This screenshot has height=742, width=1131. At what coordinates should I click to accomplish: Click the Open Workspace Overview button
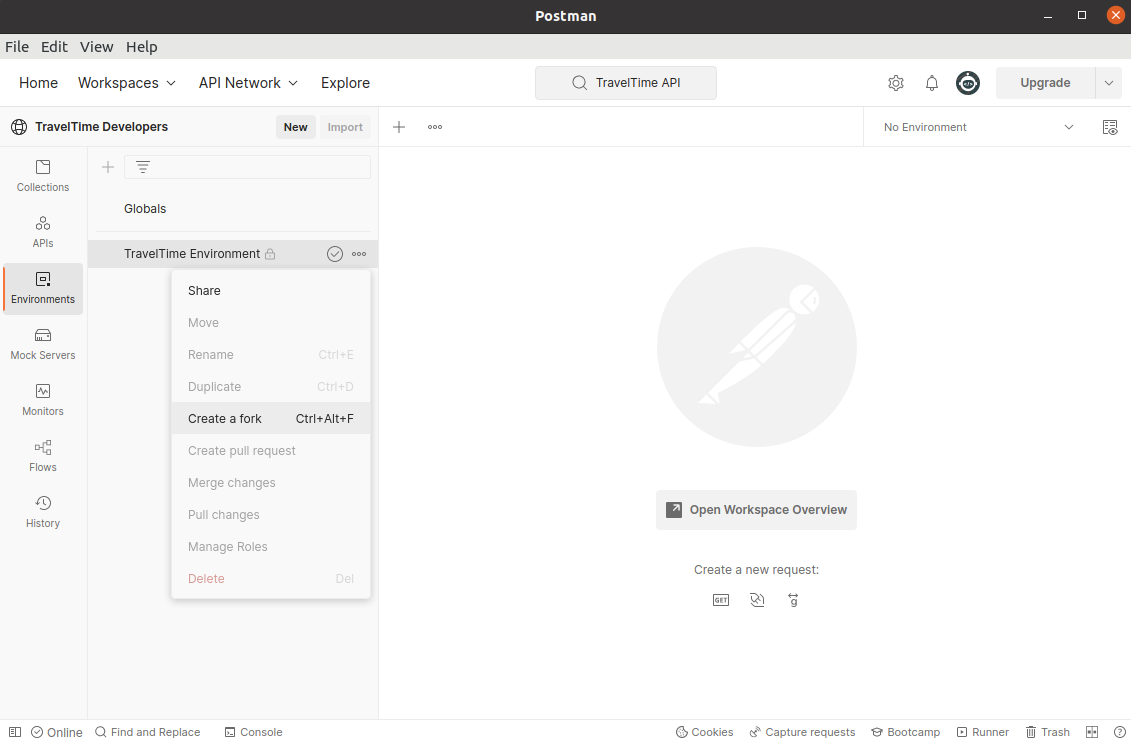tap(756, 510)
